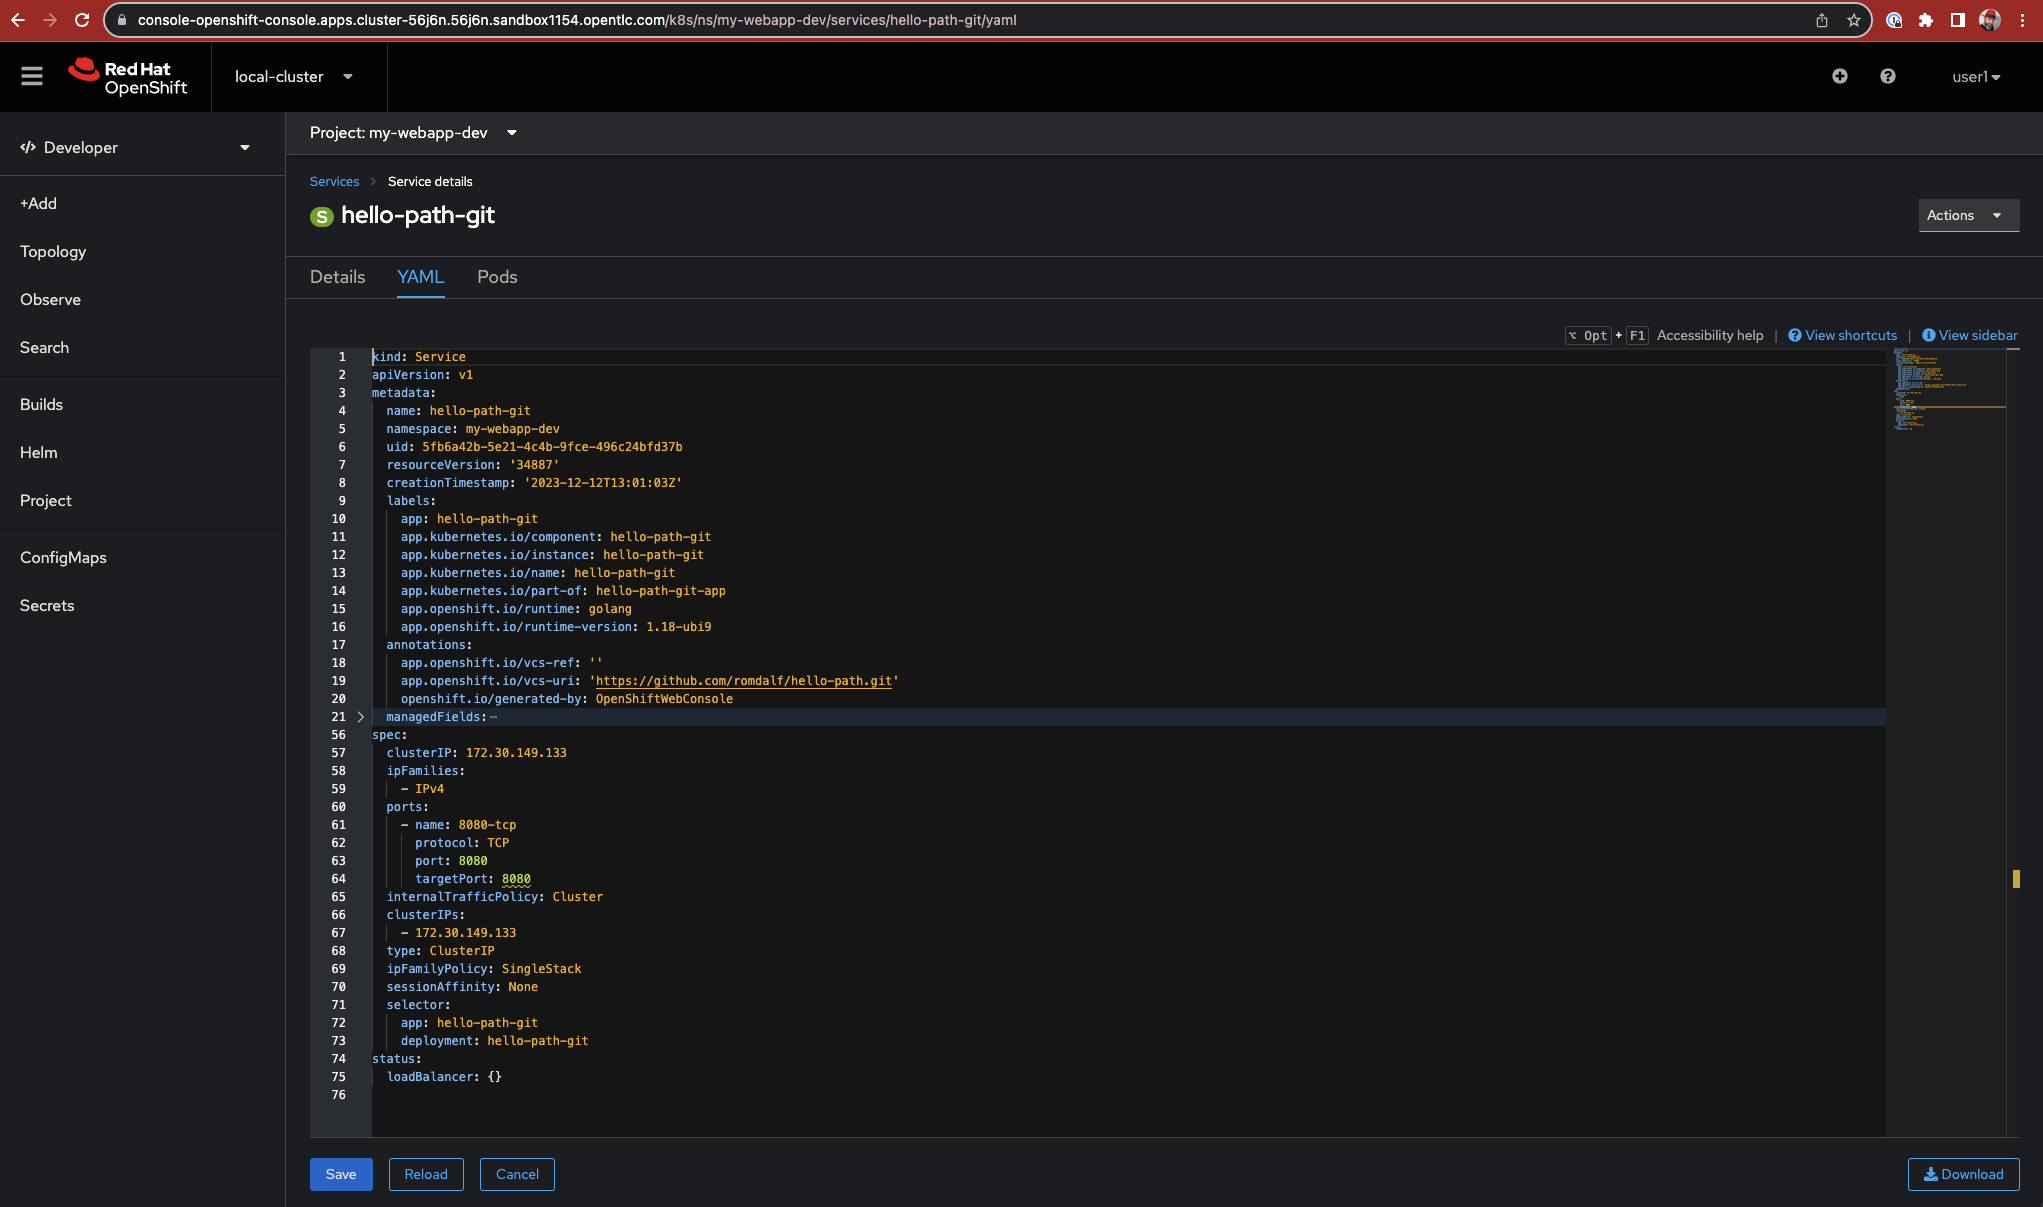This screenshot has width=2043, height=1207.
Task: Open the hamburger navigation menu
Action: pyautogui.click(x=31, y=76)
